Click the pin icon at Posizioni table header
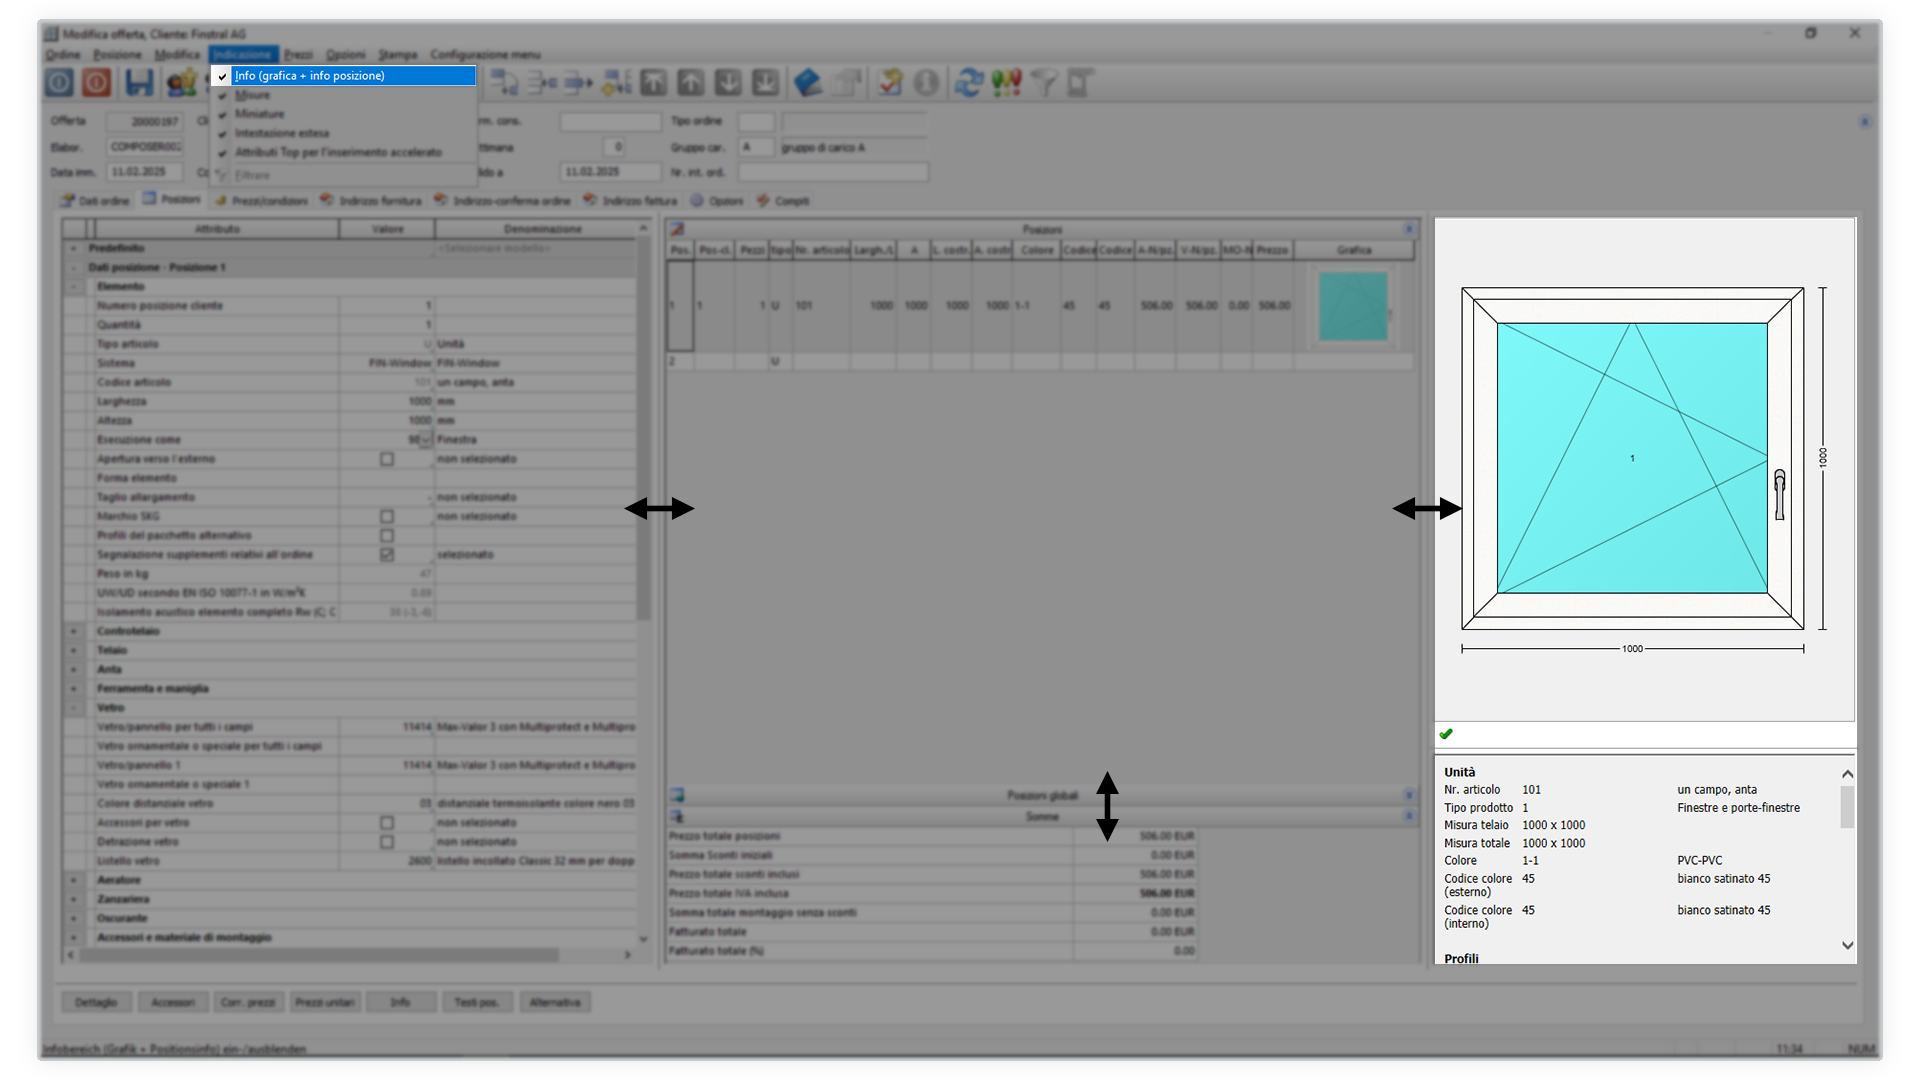1920x1080 pixels. coord(677,229)
